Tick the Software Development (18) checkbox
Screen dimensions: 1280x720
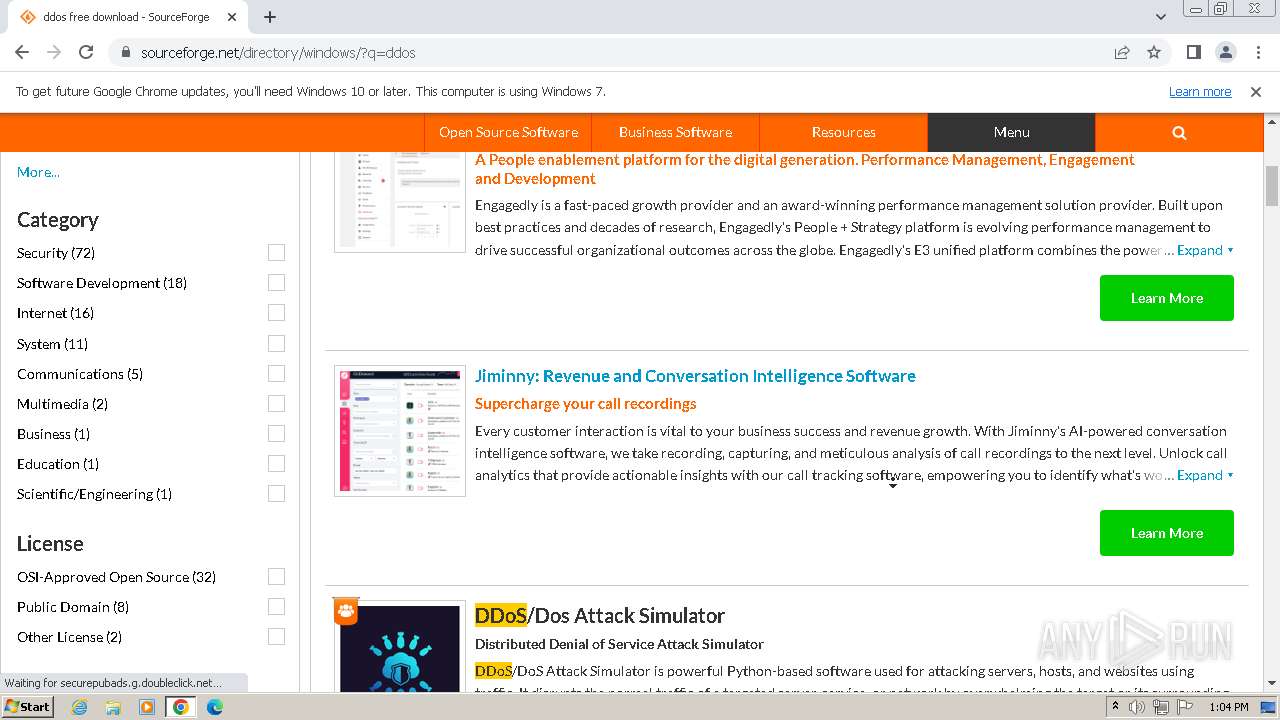tap(276, 283)
